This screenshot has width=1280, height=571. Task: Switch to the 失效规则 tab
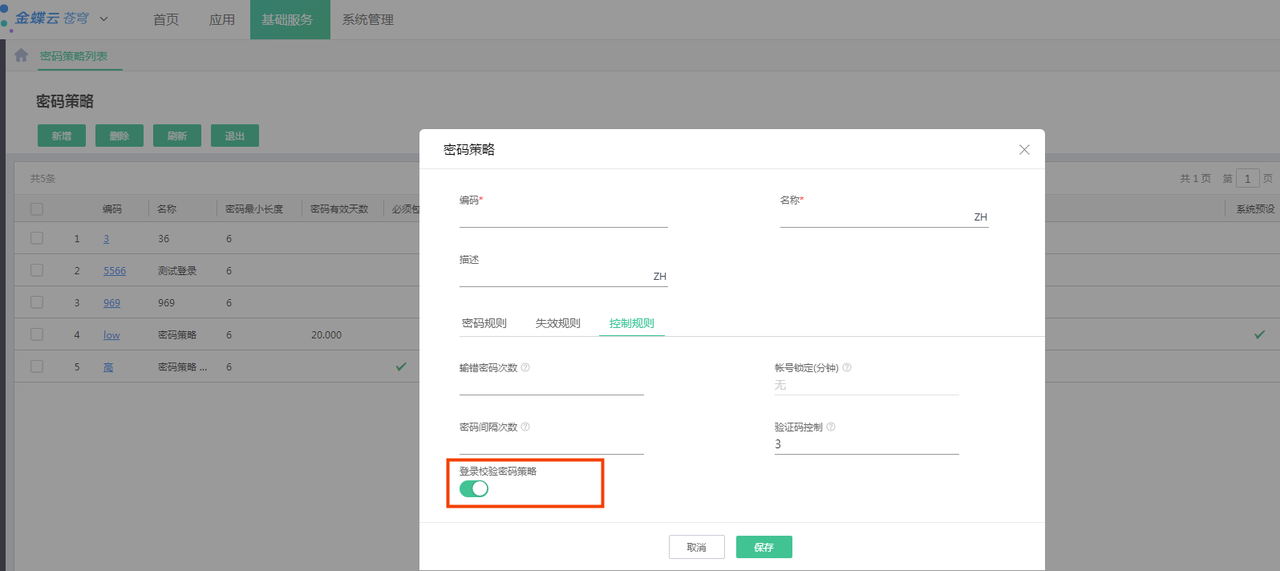click(x=558, y=323)
